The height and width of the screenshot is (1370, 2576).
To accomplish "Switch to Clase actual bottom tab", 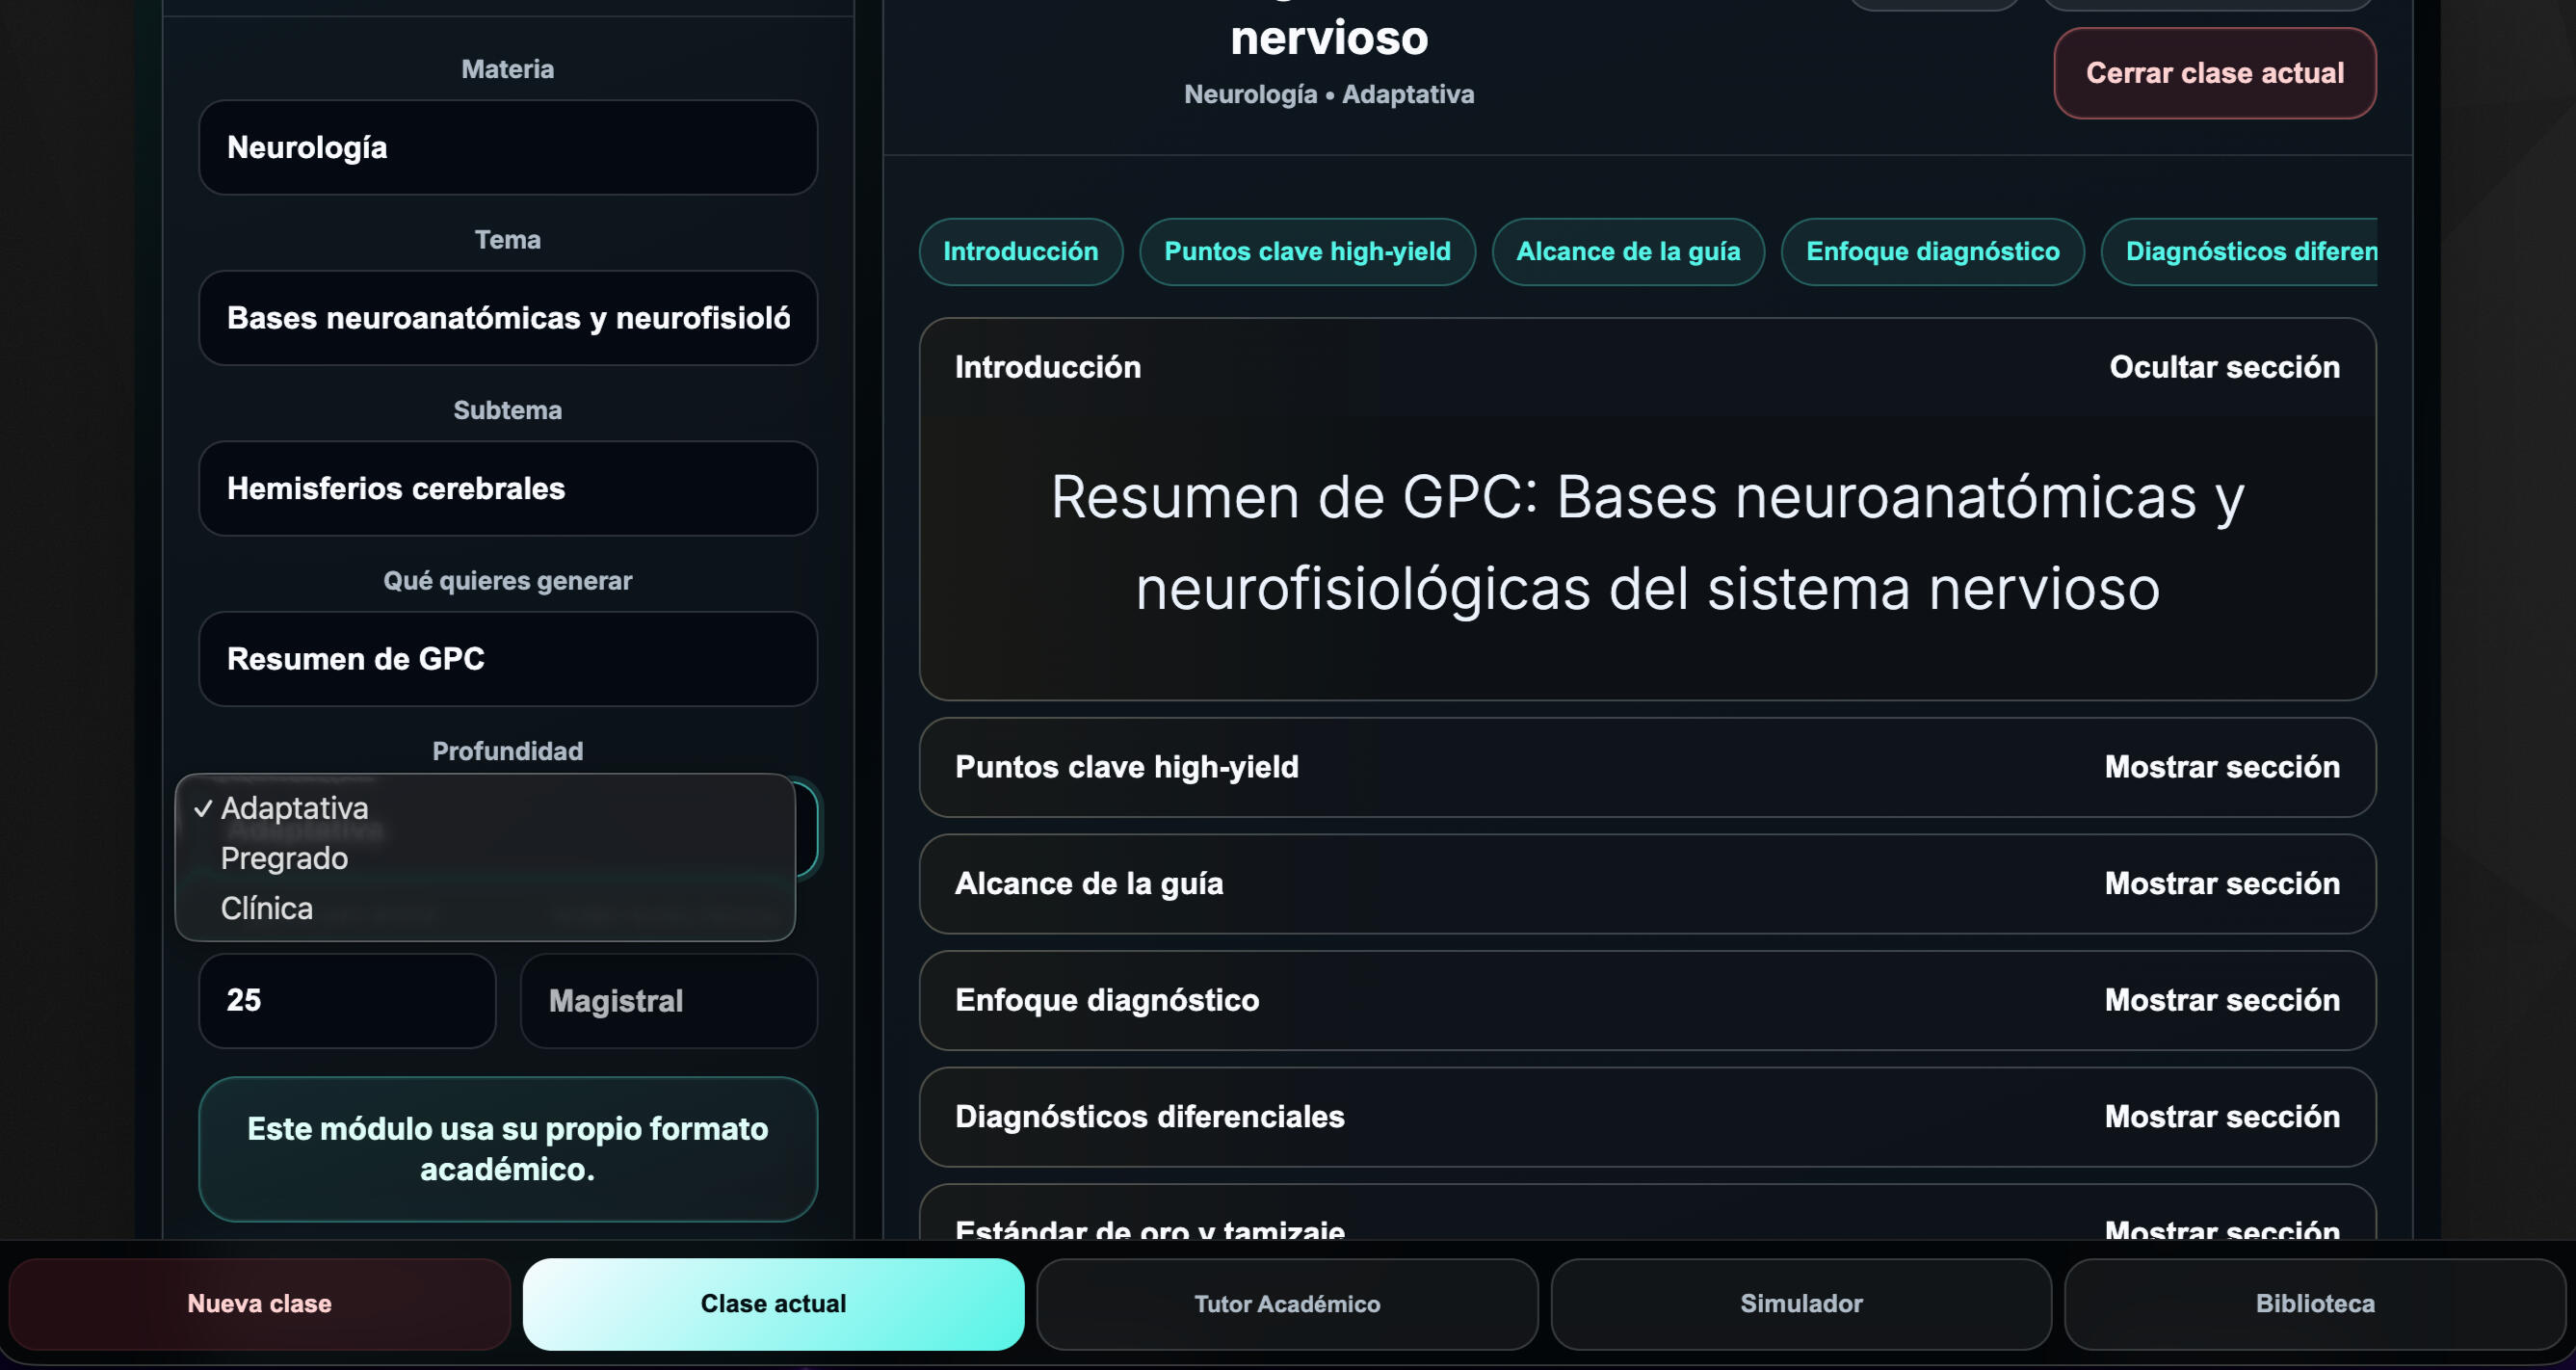I will tap(773, 1304).
